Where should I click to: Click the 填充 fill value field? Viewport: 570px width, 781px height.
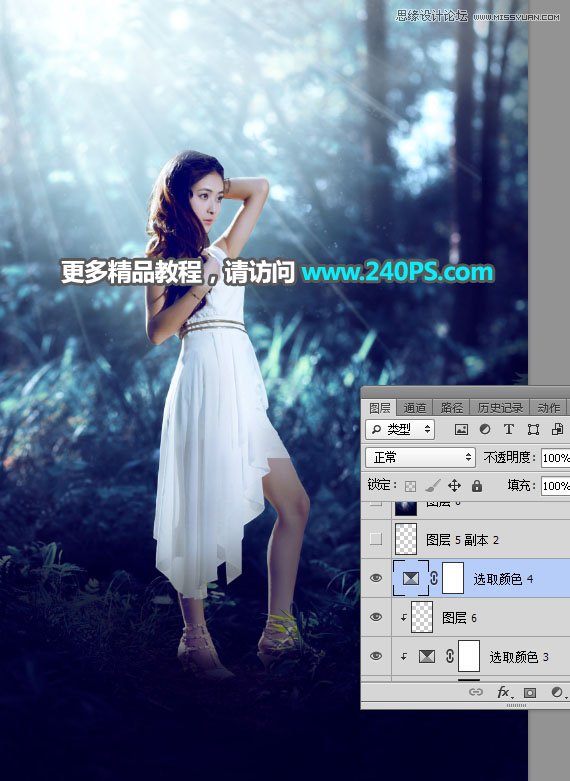click(x=556, y=486)
